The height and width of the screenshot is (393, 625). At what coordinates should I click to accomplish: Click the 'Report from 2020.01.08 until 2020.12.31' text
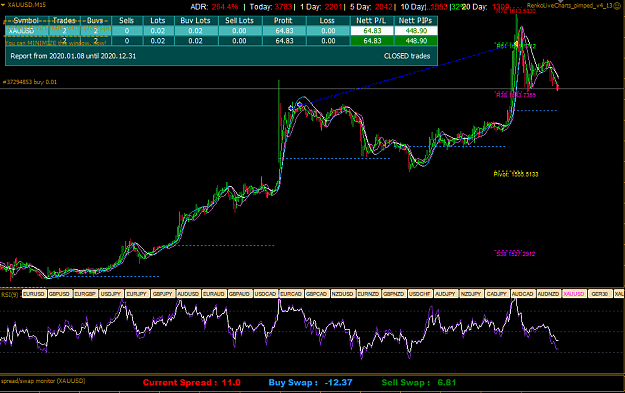[x=73, y=56]
